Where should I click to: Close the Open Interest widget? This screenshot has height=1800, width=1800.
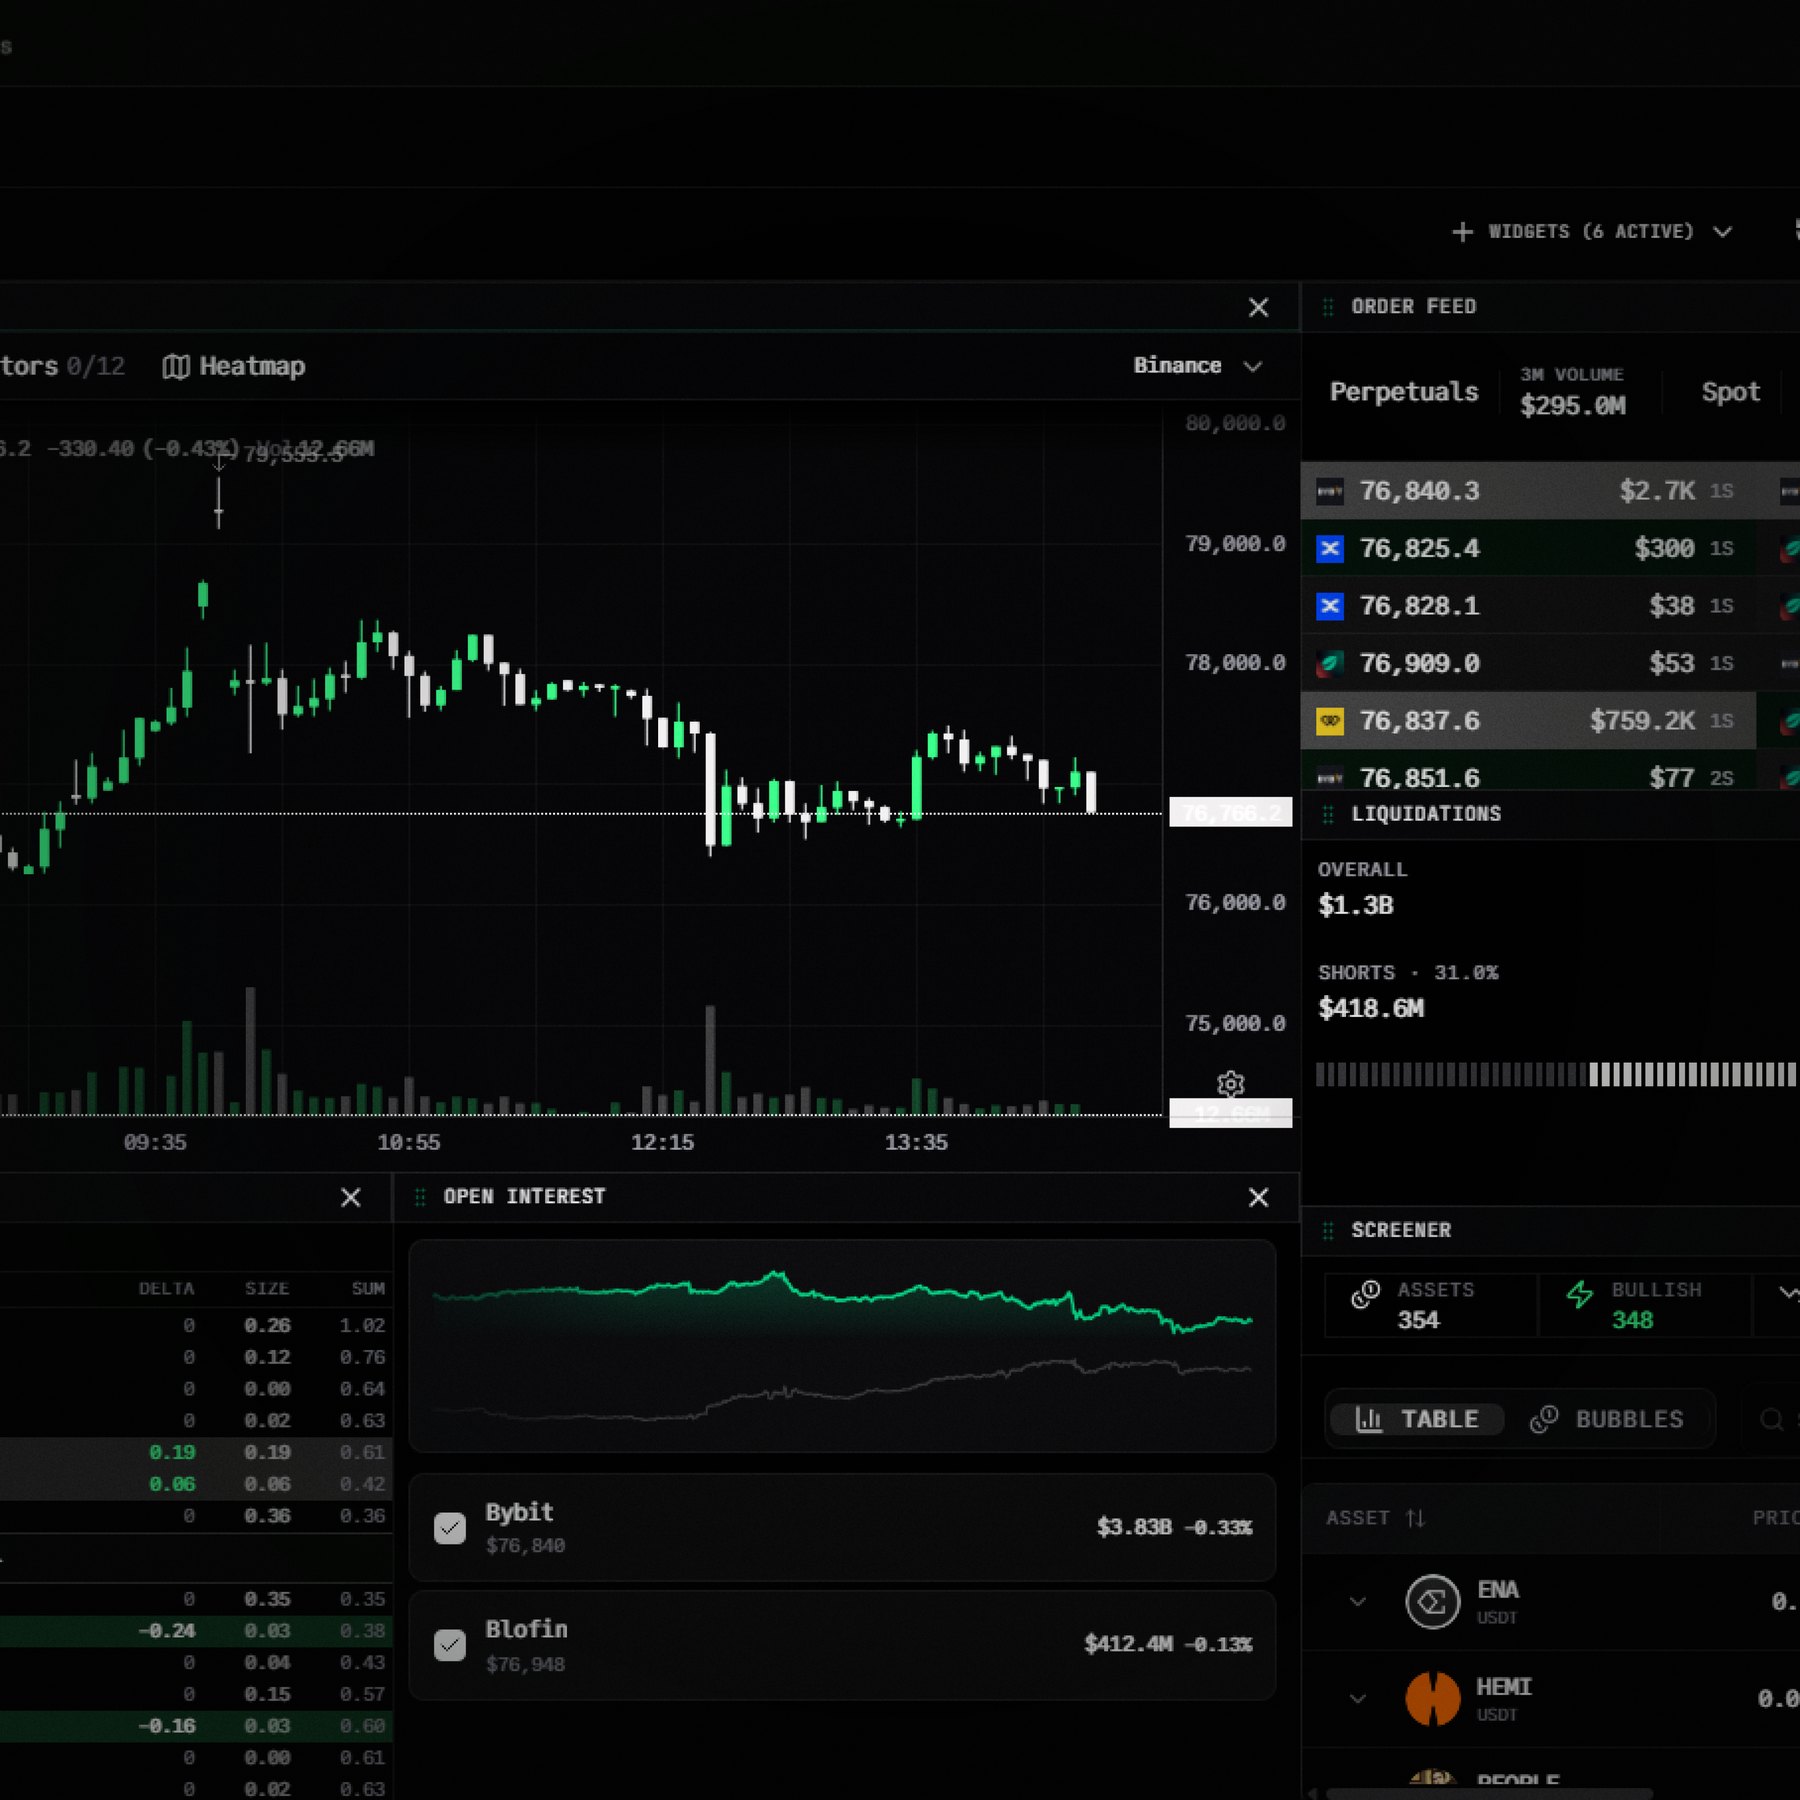click(1258, 1197)
